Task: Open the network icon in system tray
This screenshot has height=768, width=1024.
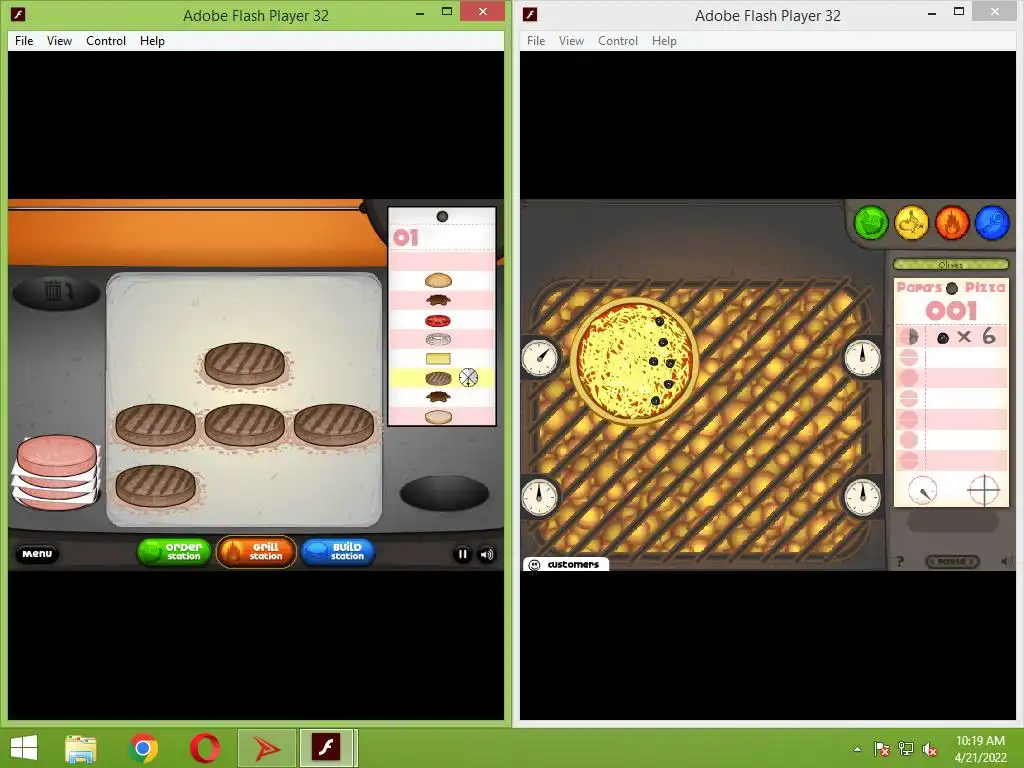Action: [906, 749]
